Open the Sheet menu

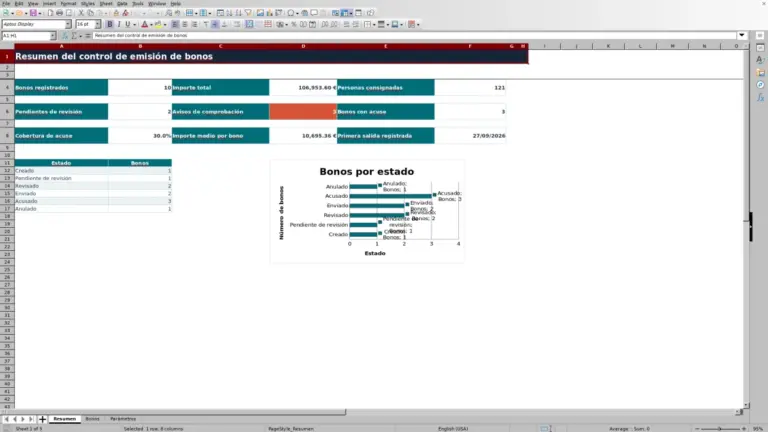click(106, 3)
